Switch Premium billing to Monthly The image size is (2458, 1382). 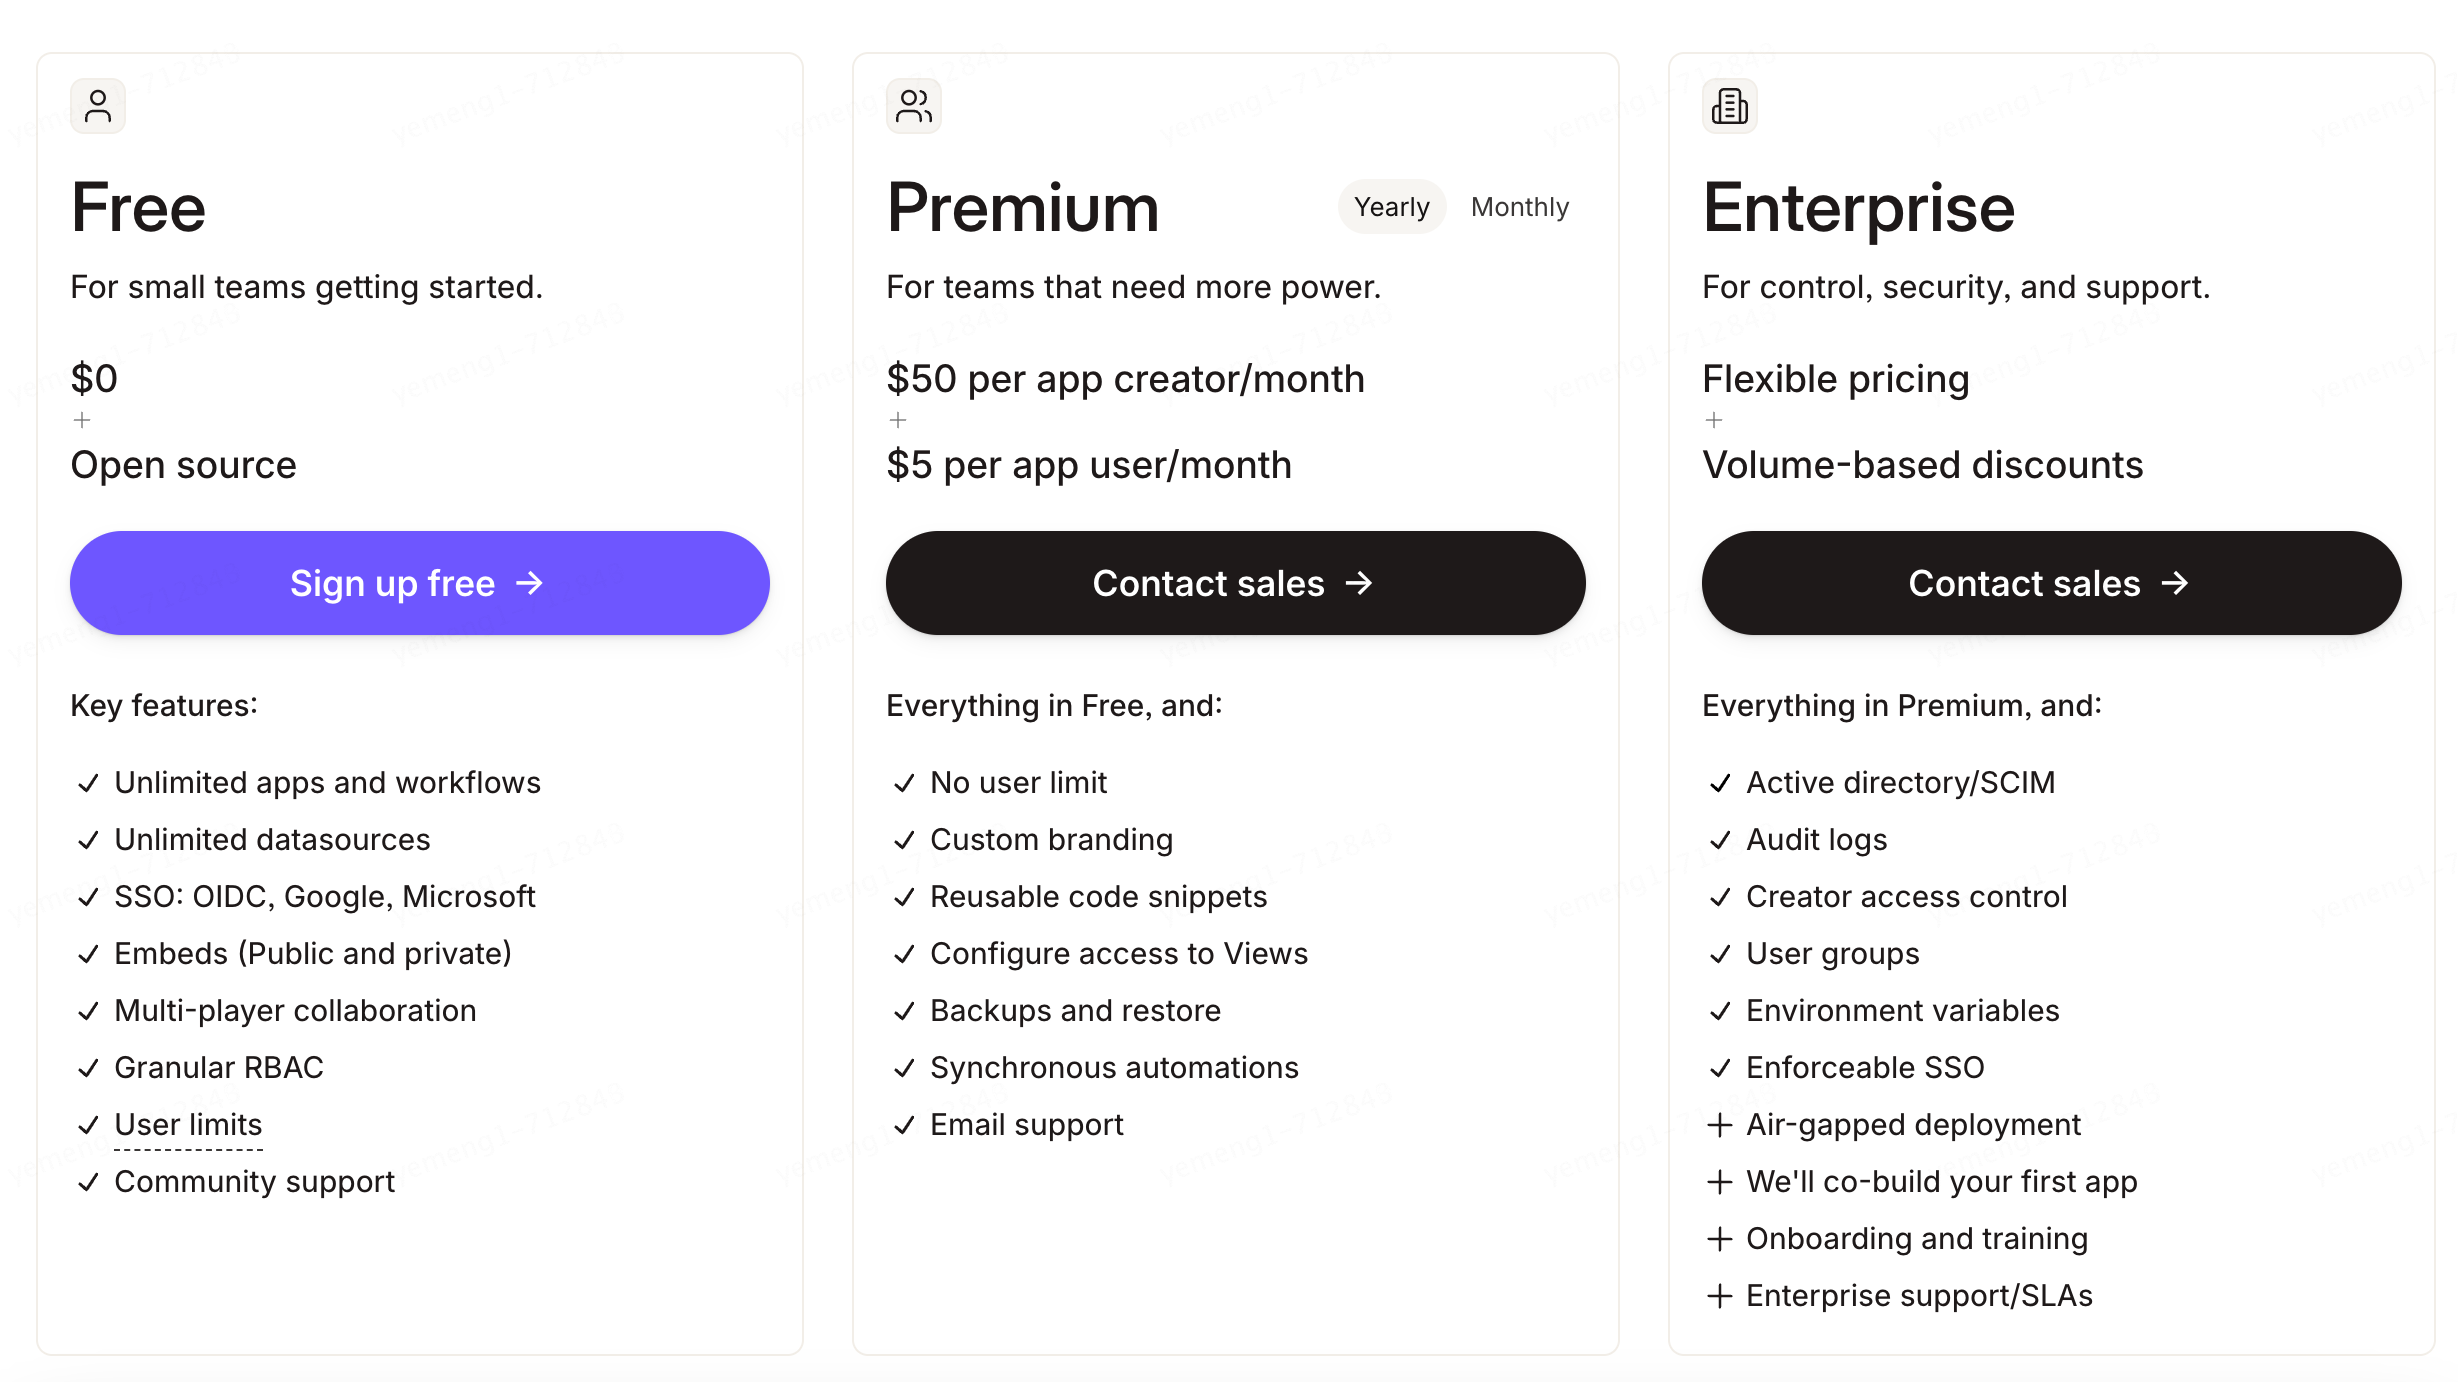tap(1519, 207)
